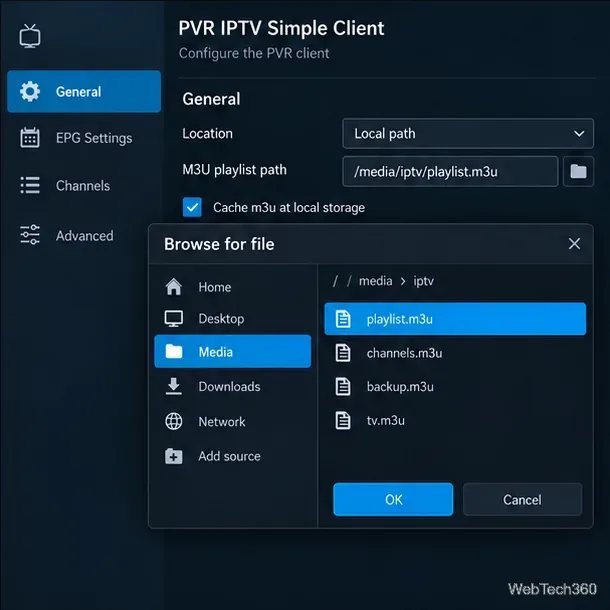Screen dimensions: 610x610
Task: Select Downloads in browse sidebar
Action: pos(233,386)
